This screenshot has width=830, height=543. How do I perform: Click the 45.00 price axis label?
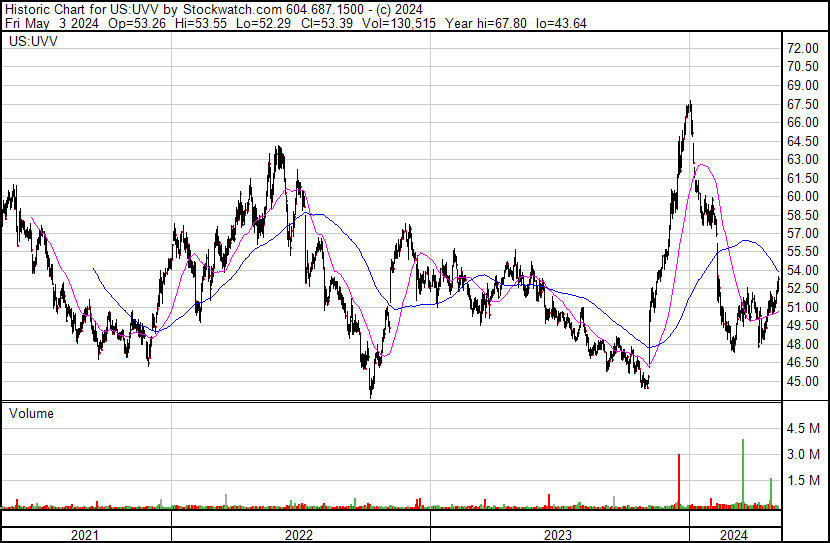(x=803, y=381)
